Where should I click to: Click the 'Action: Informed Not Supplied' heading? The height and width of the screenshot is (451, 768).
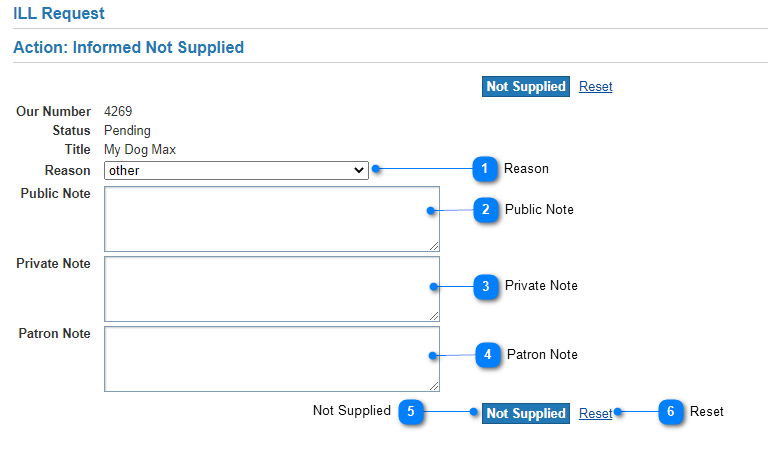[128, 47]
